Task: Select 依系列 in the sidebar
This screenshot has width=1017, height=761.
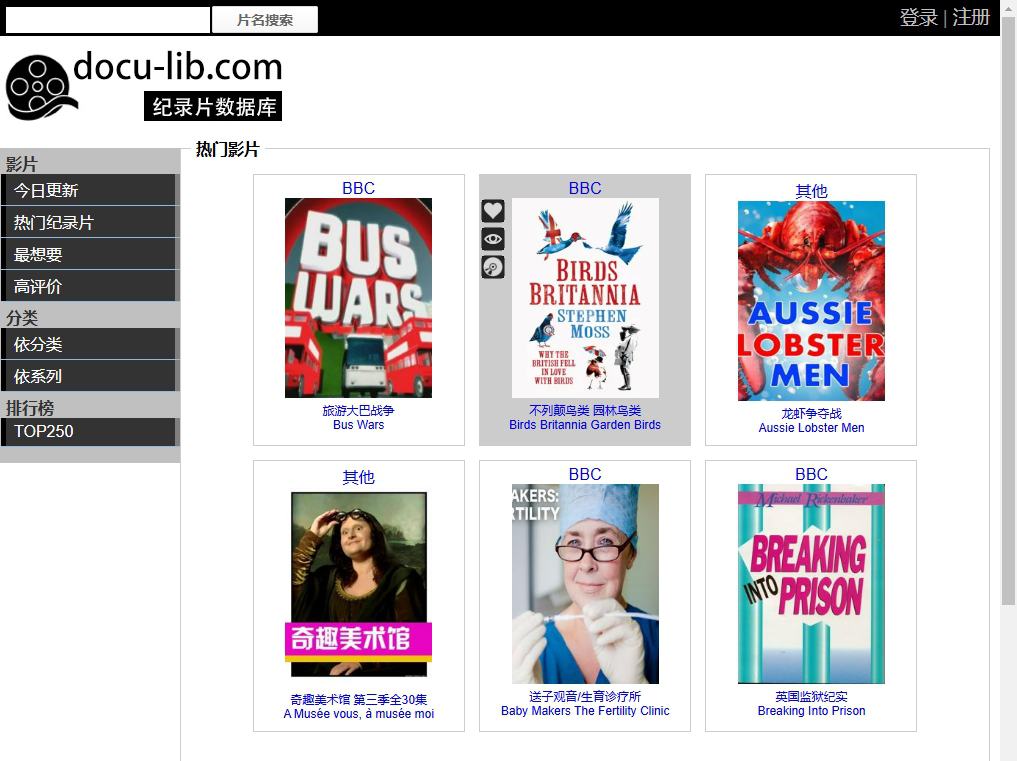Action: pyautogui.click(x=90, y=376)
